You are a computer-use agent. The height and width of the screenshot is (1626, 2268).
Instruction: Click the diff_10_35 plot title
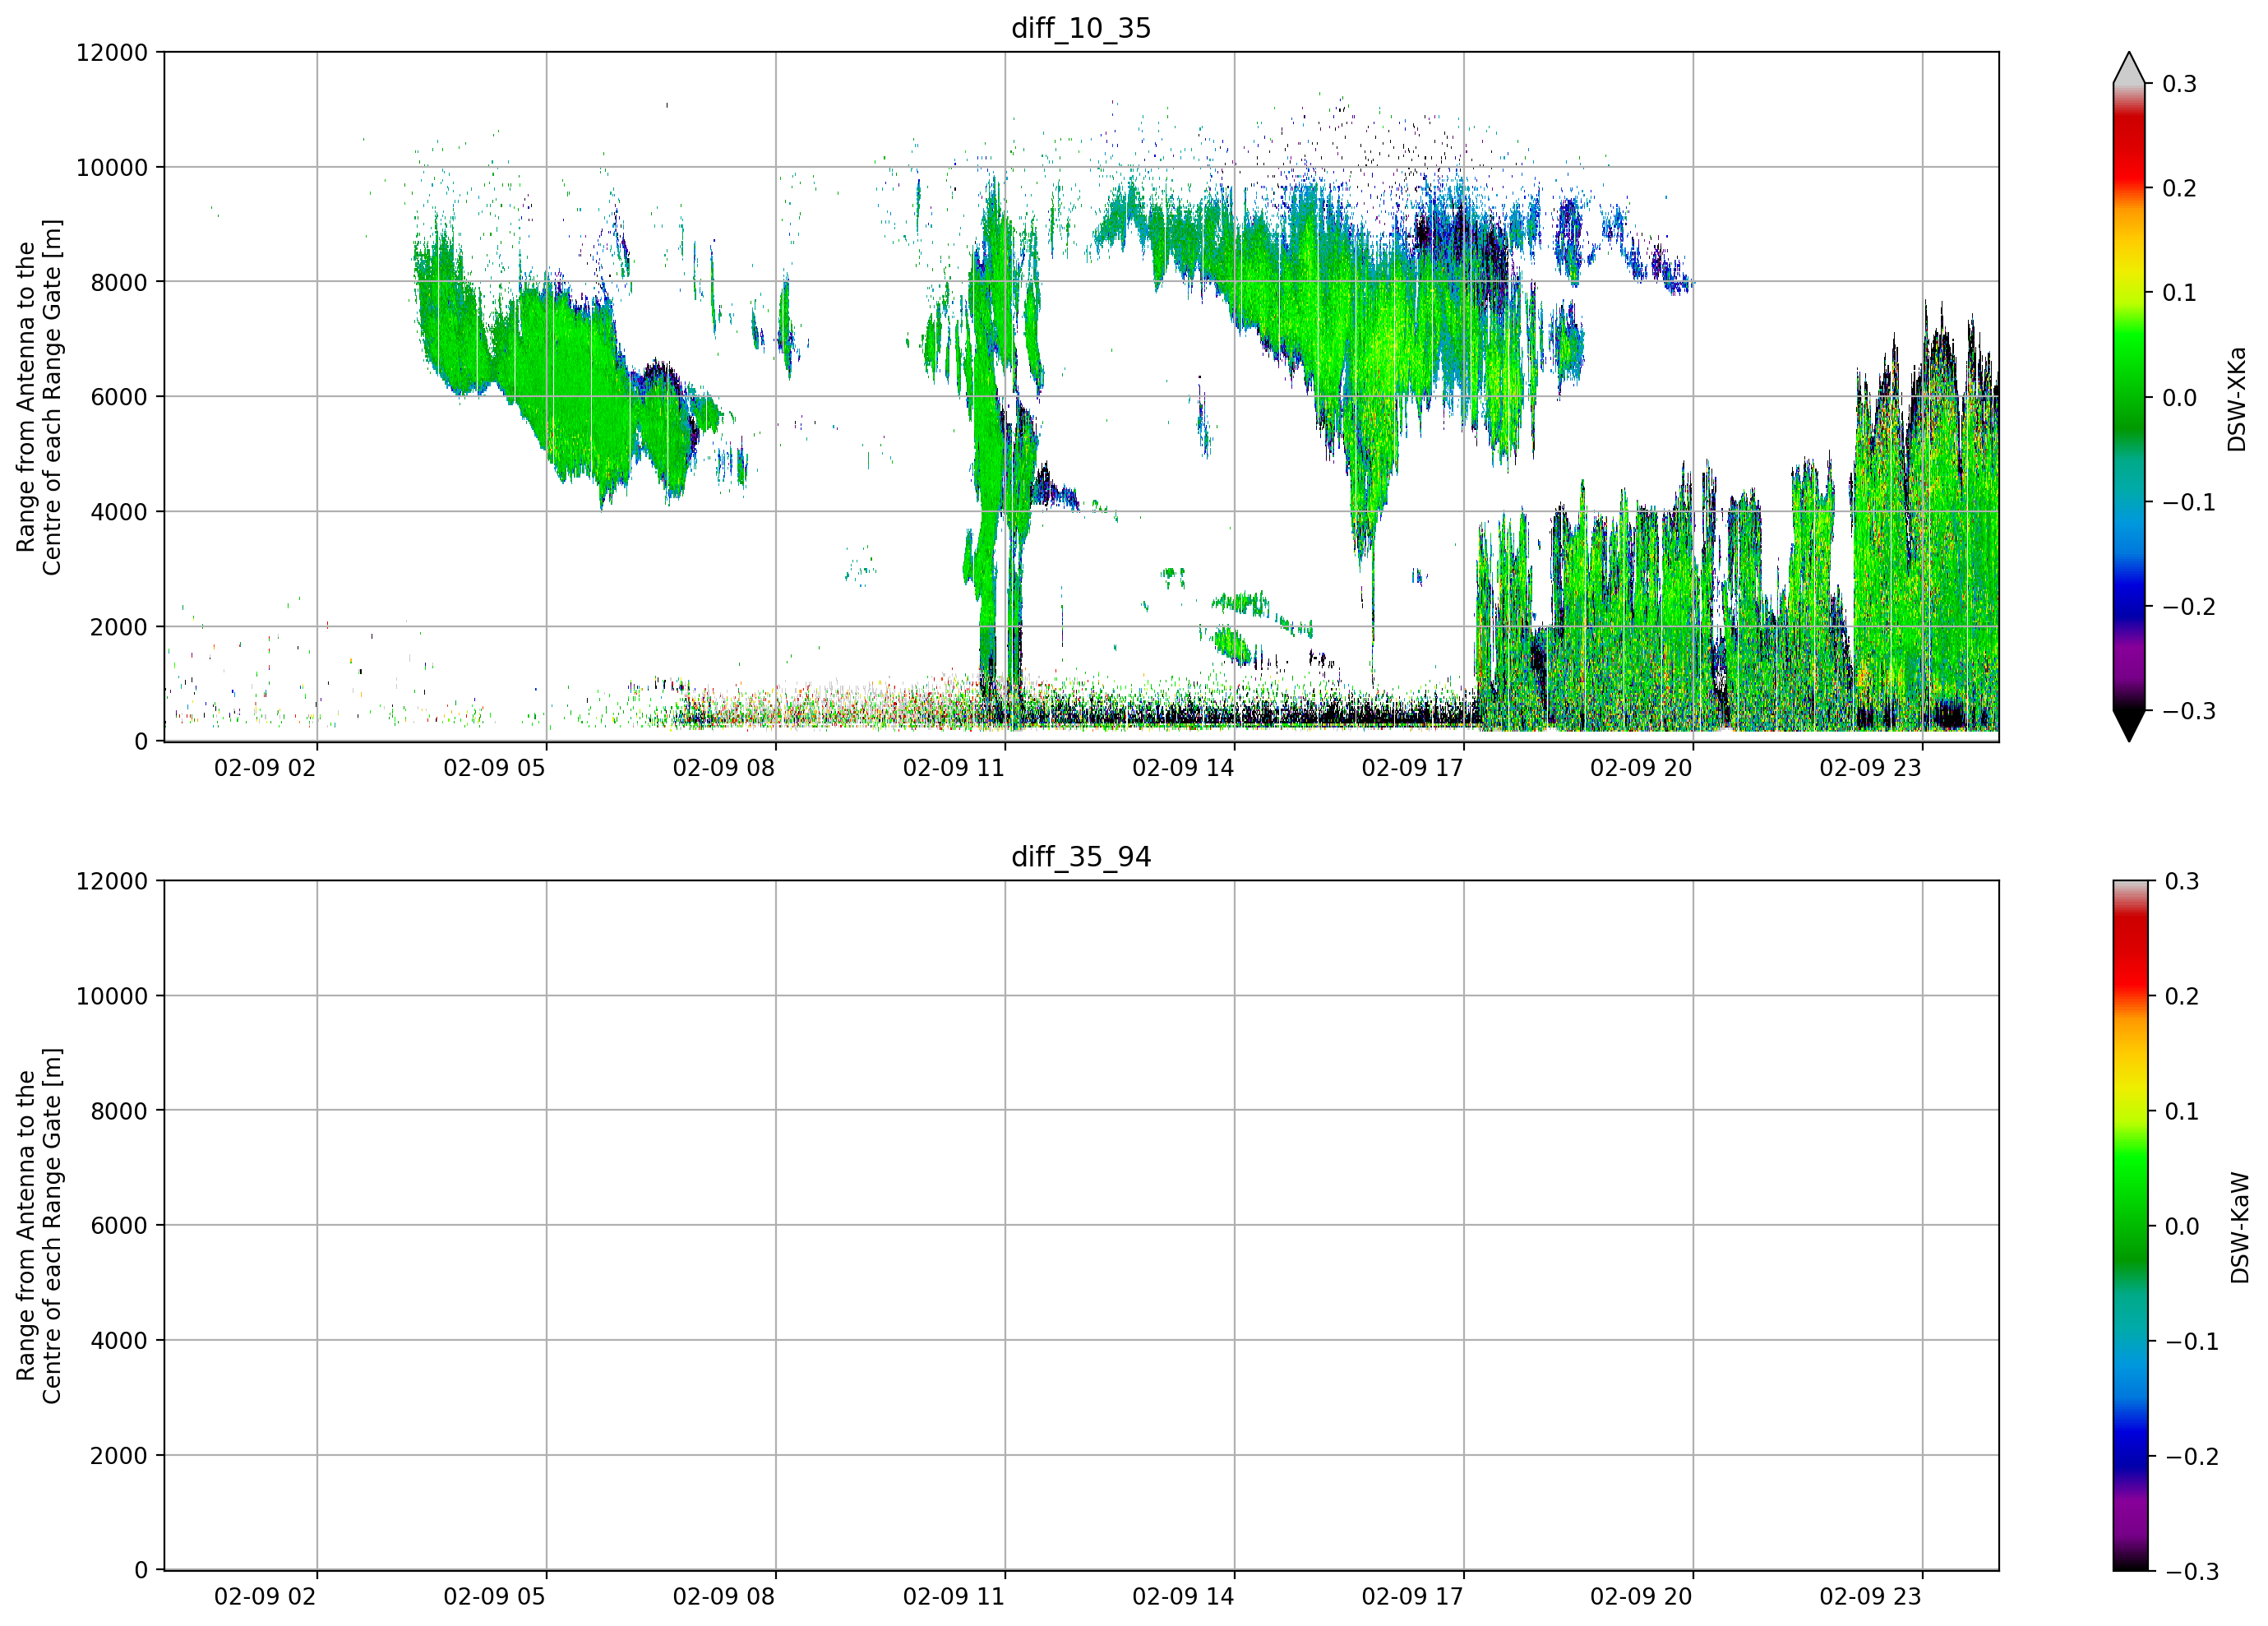coord(1081,28)
